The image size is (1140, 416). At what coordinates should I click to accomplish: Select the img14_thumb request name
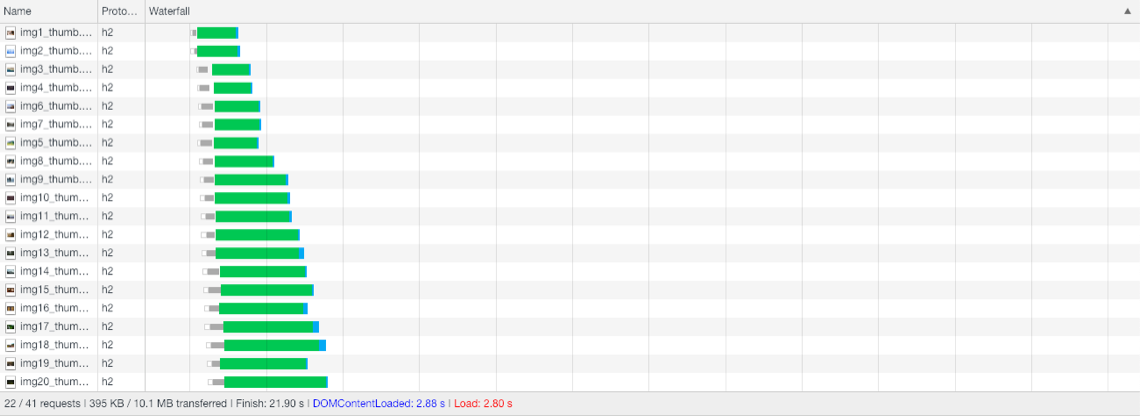point(56,272)
